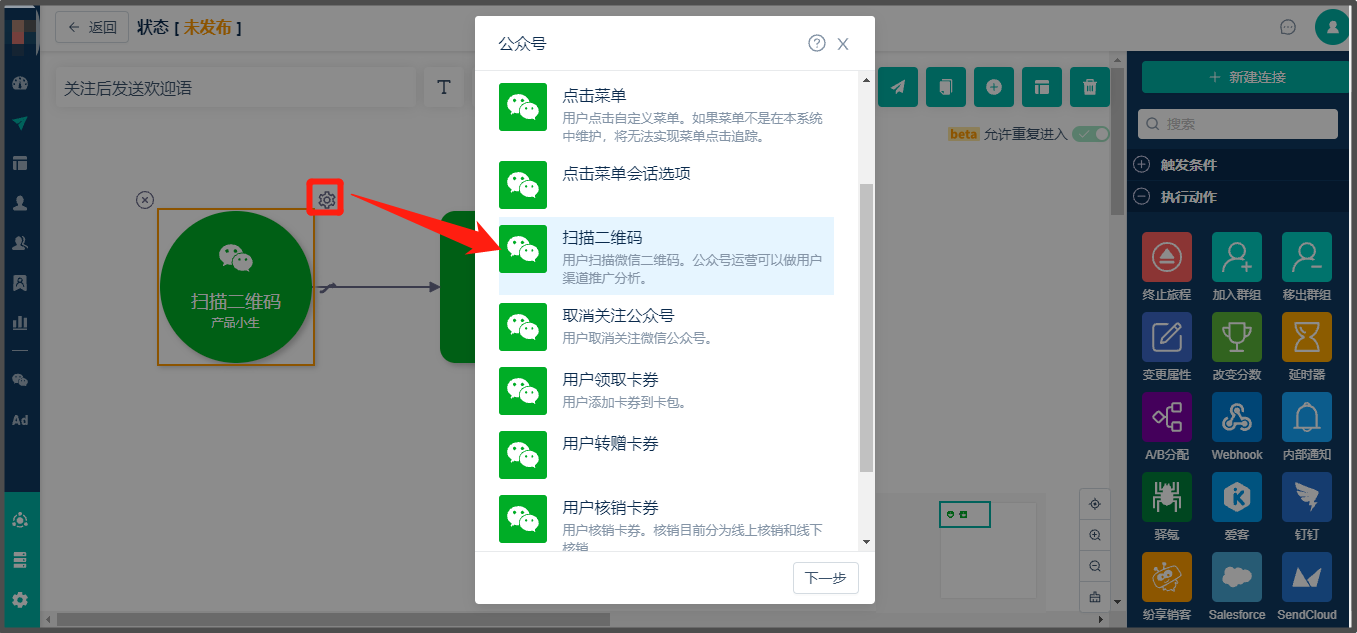
Task: Choose the 用户核销卡券 trigger option
Action: point(666,520)
